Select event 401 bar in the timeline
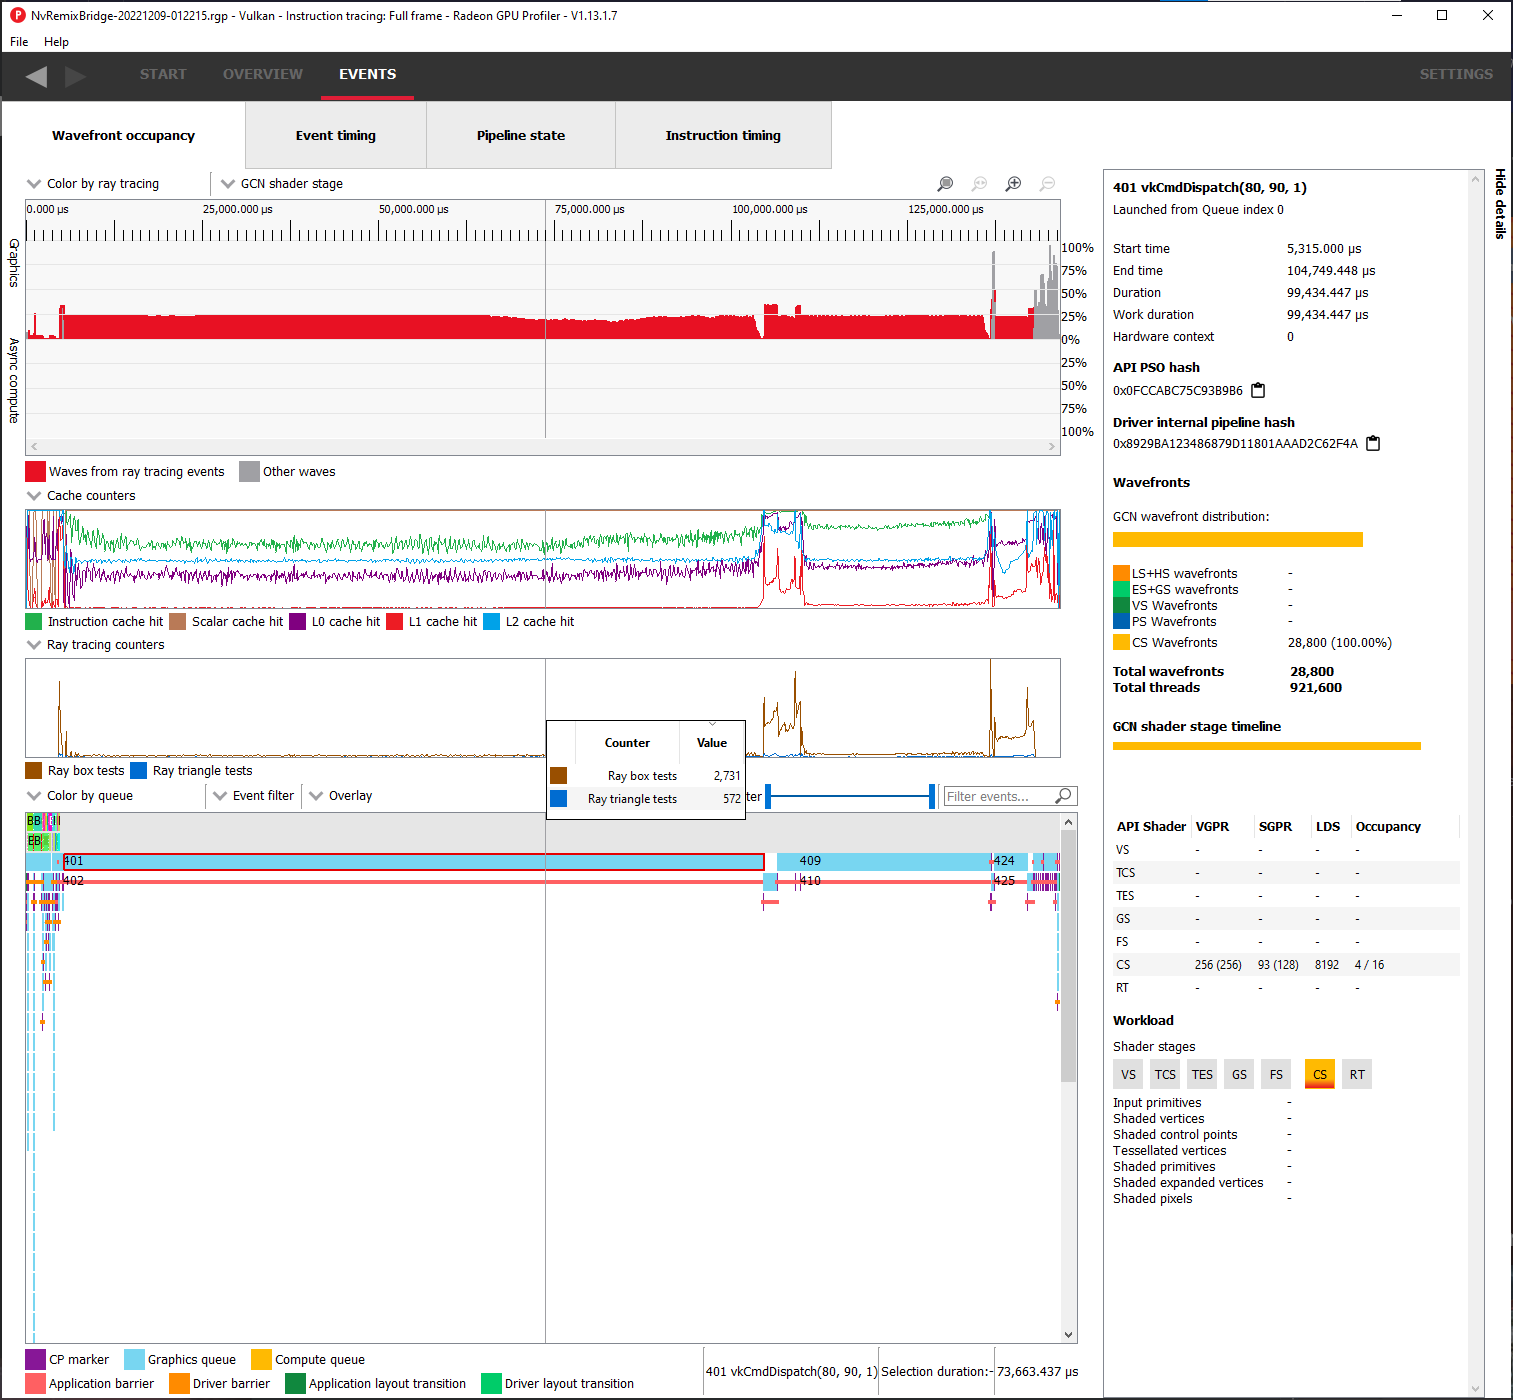 click(x=414, y=861)
